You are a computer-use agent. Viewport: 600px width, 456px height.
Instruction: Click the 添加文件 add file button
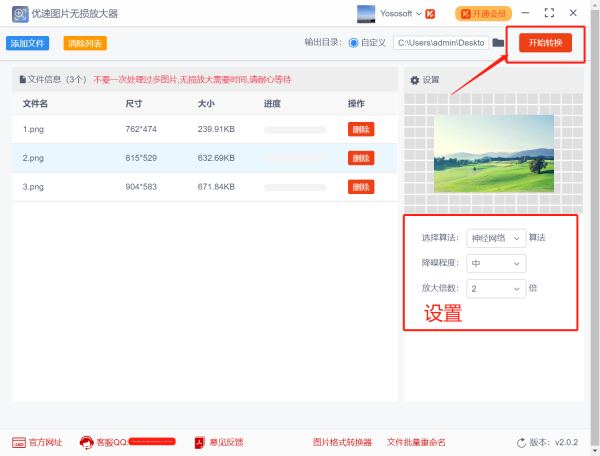[28, 44]
